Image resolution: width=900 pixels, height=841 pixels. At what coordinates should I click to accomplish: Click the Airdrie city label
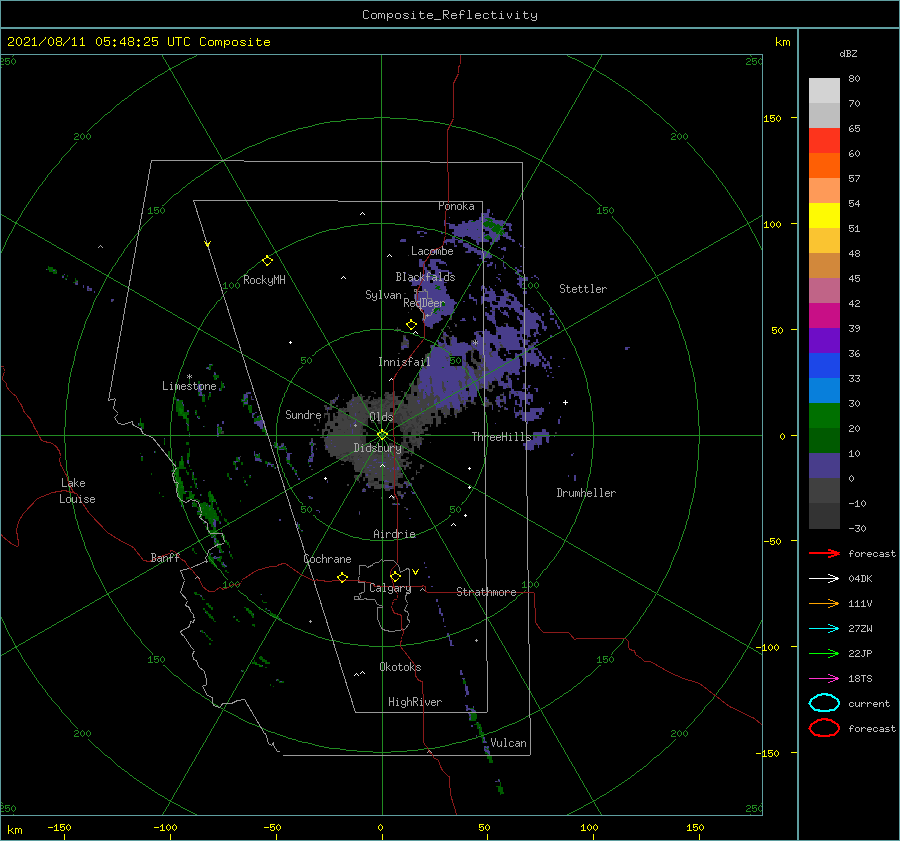[x=394, y=534]
